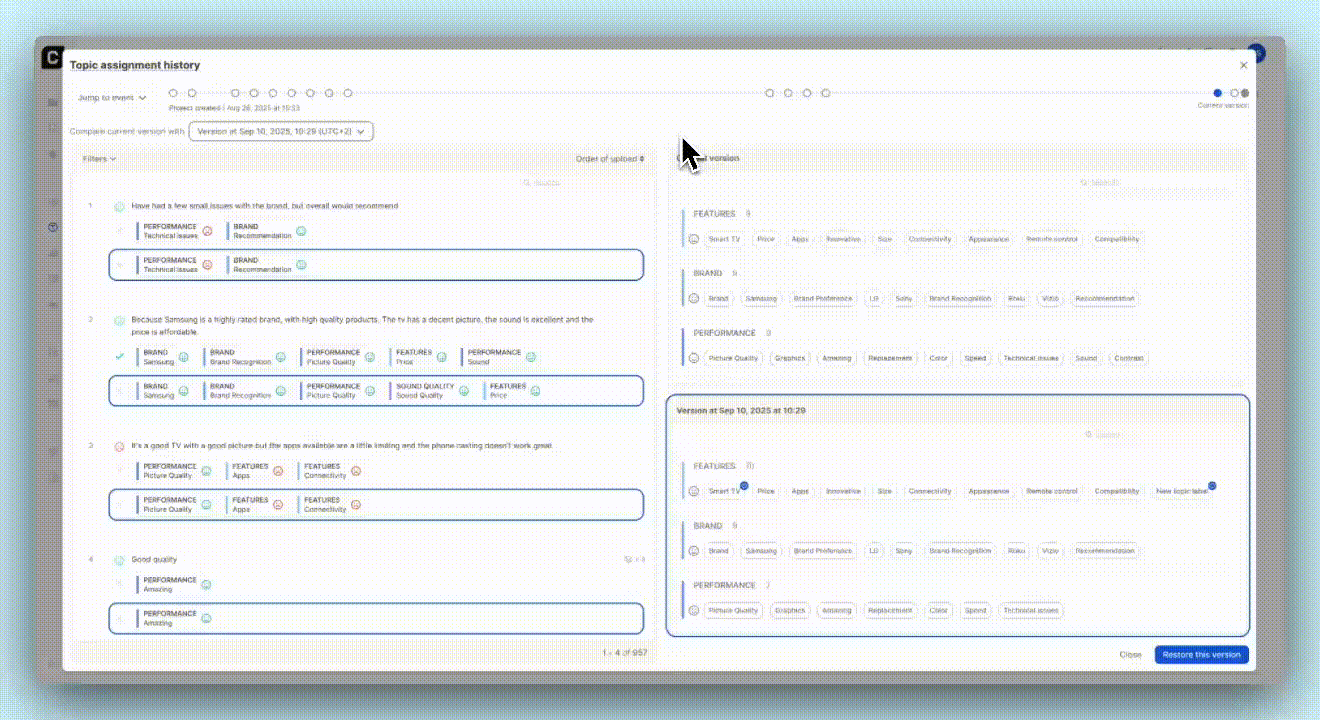1320x720 pixels.
Task: Click the sentiment face icon of comment 1
Action: click(x=119, y=206)
